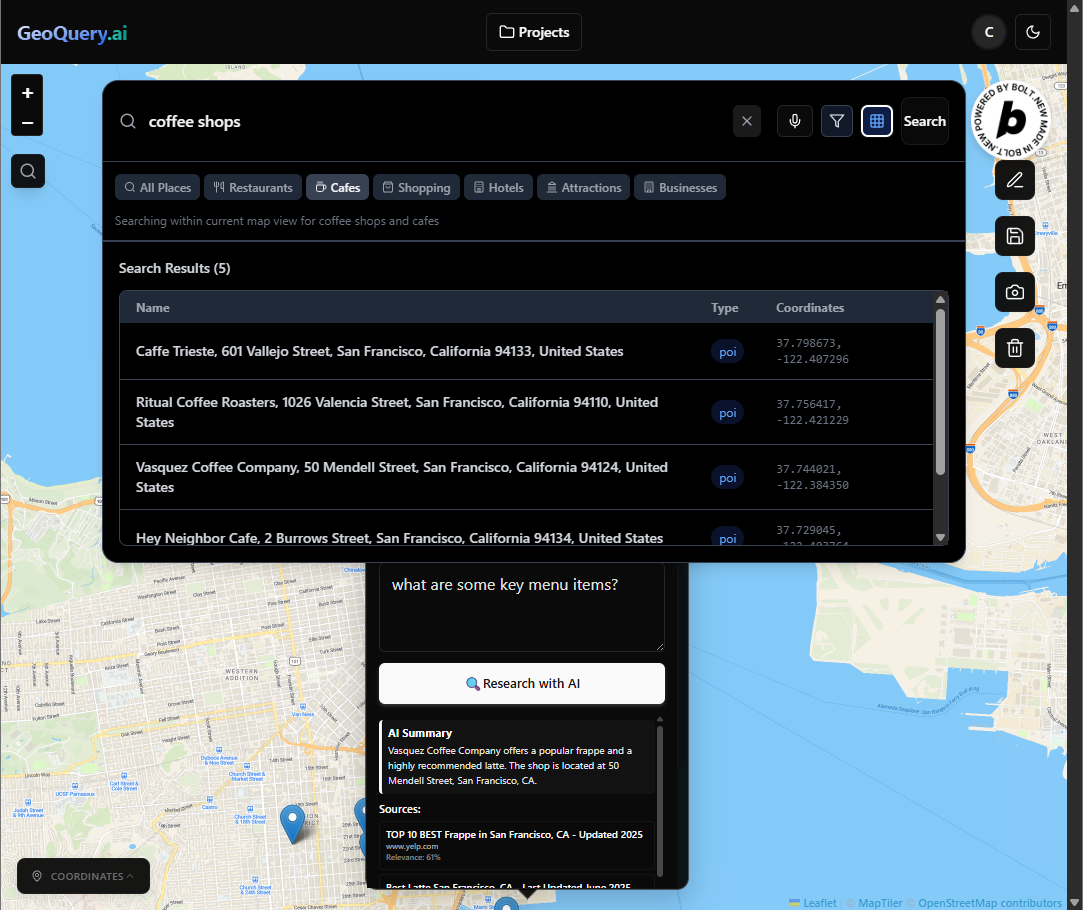Viewport: 1083px width, 910px height.
Task: Select the Vasquez Coffee Company result row
Action: [x=526, y=477]
